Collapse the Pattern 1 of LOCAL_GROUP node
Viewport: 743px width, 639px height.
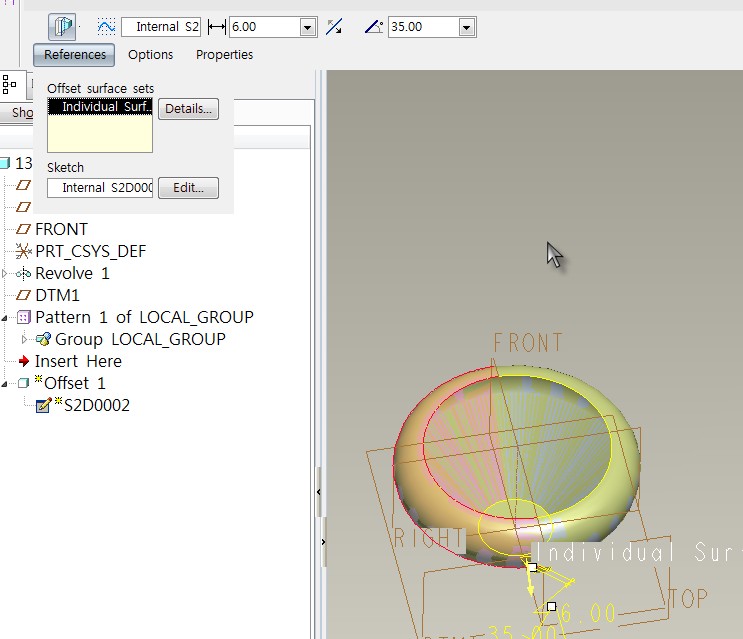pyautogui.click(x=4, y=318)
